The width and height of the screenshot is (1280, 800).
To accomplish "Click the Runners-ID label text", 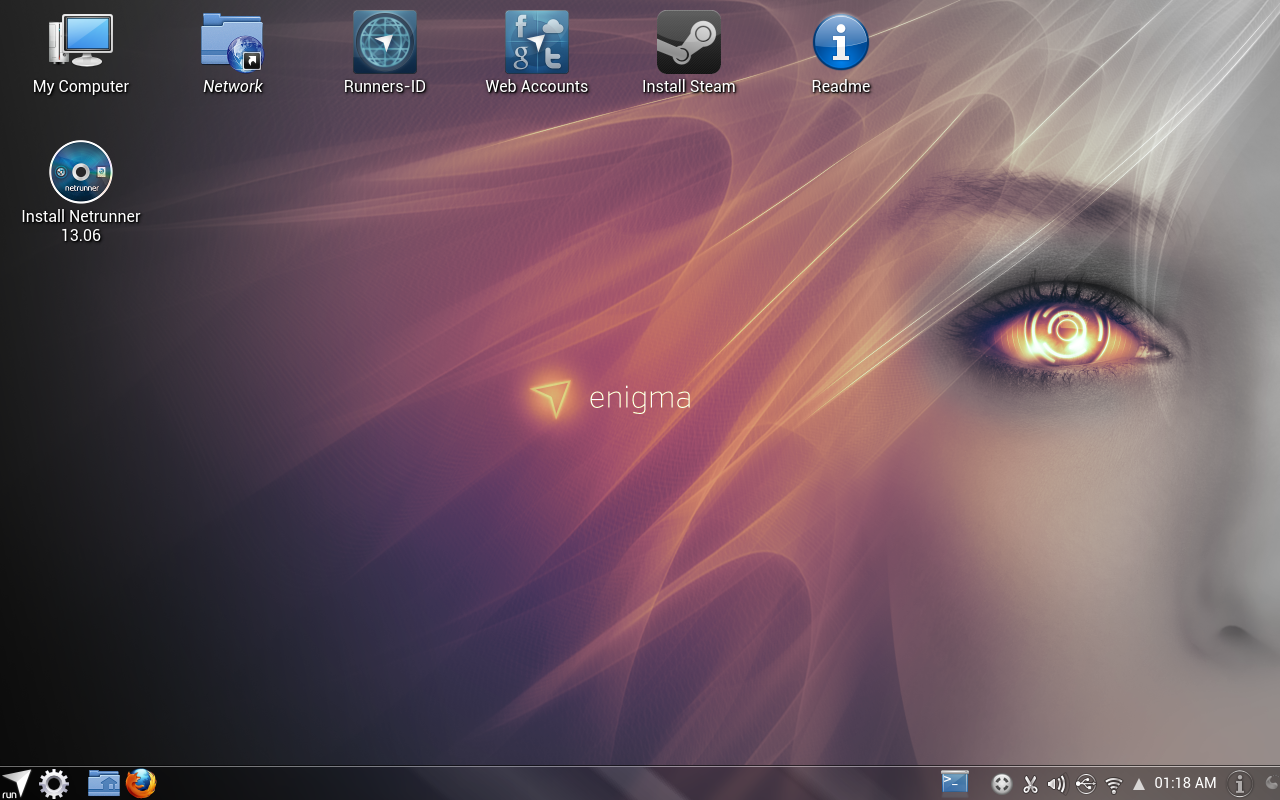I will tap(385, 87).
